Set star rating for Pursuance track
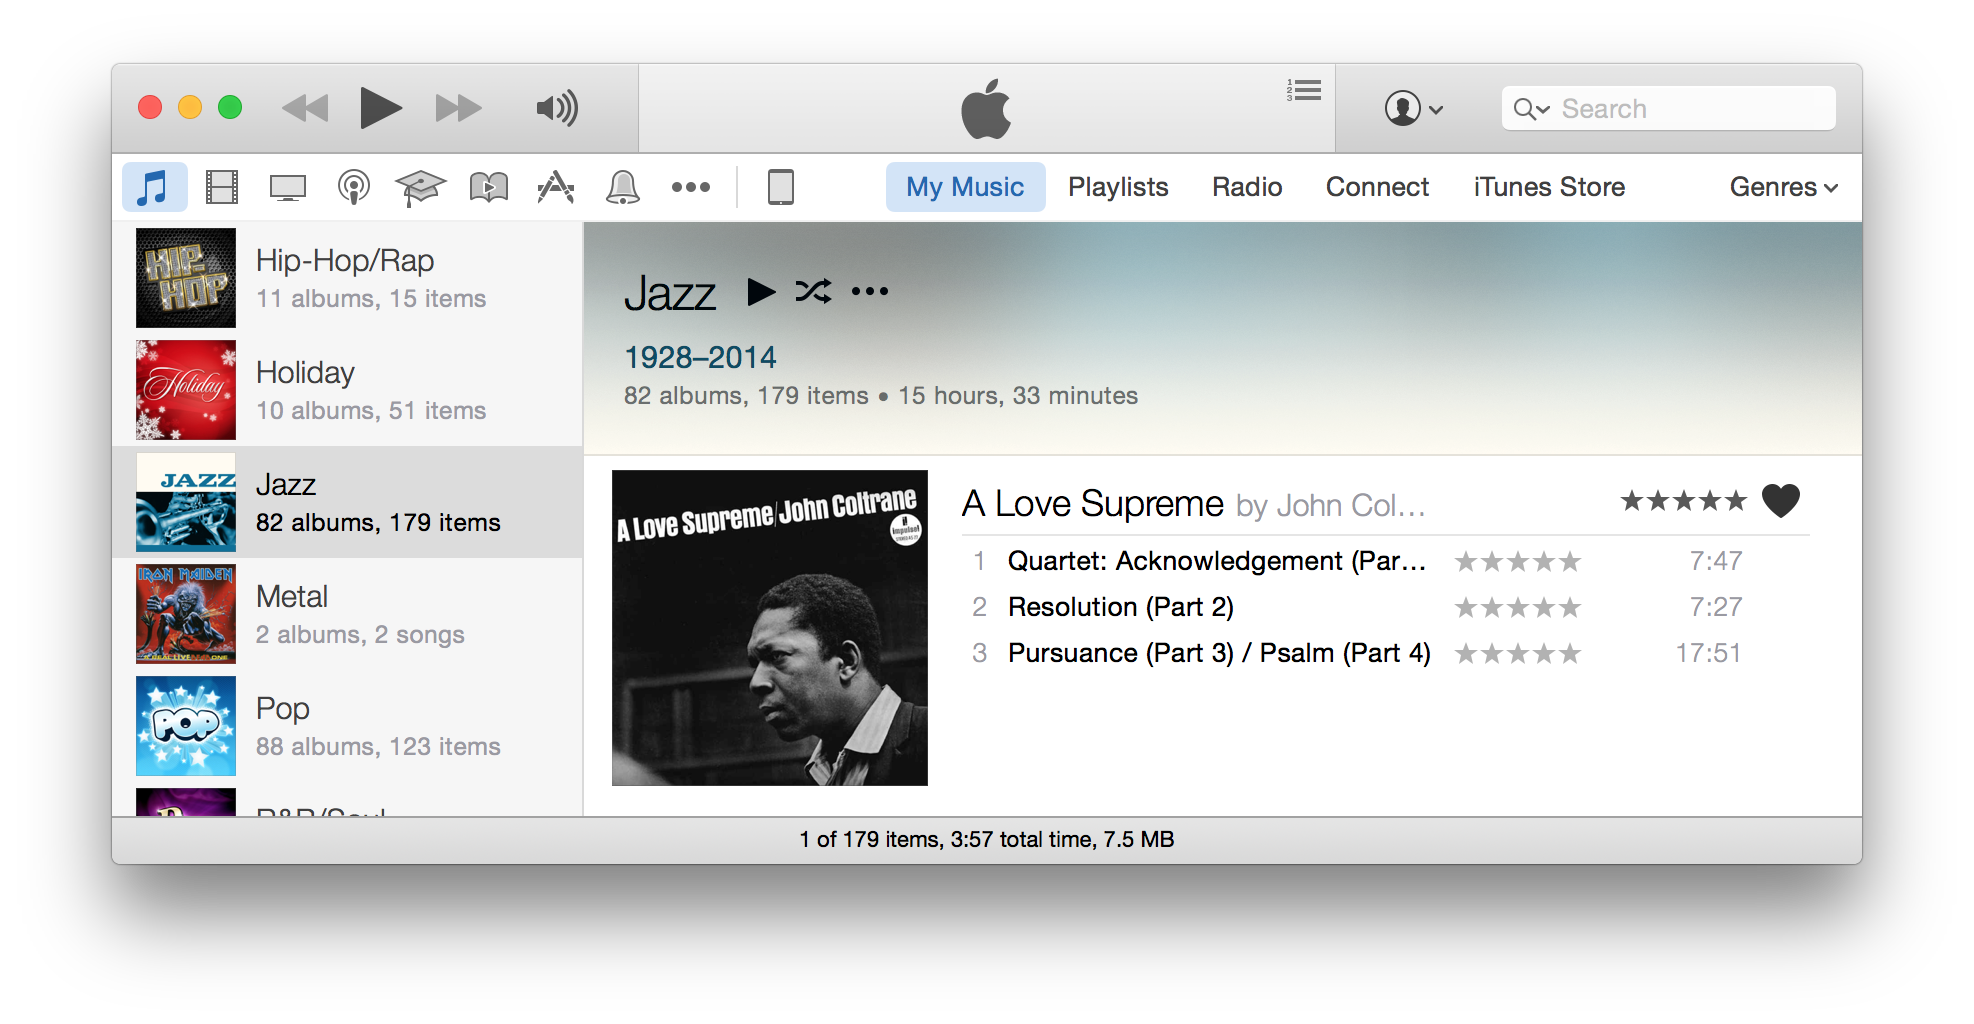The width and height of the screenshot is (1974, 1024). (1518, 654)
